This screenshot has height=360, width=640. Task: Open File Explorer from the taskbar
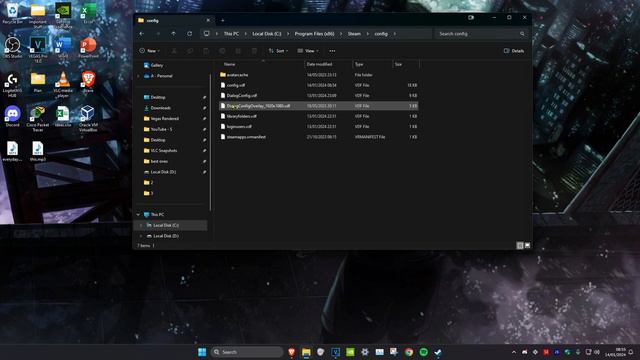click(306, 352)
